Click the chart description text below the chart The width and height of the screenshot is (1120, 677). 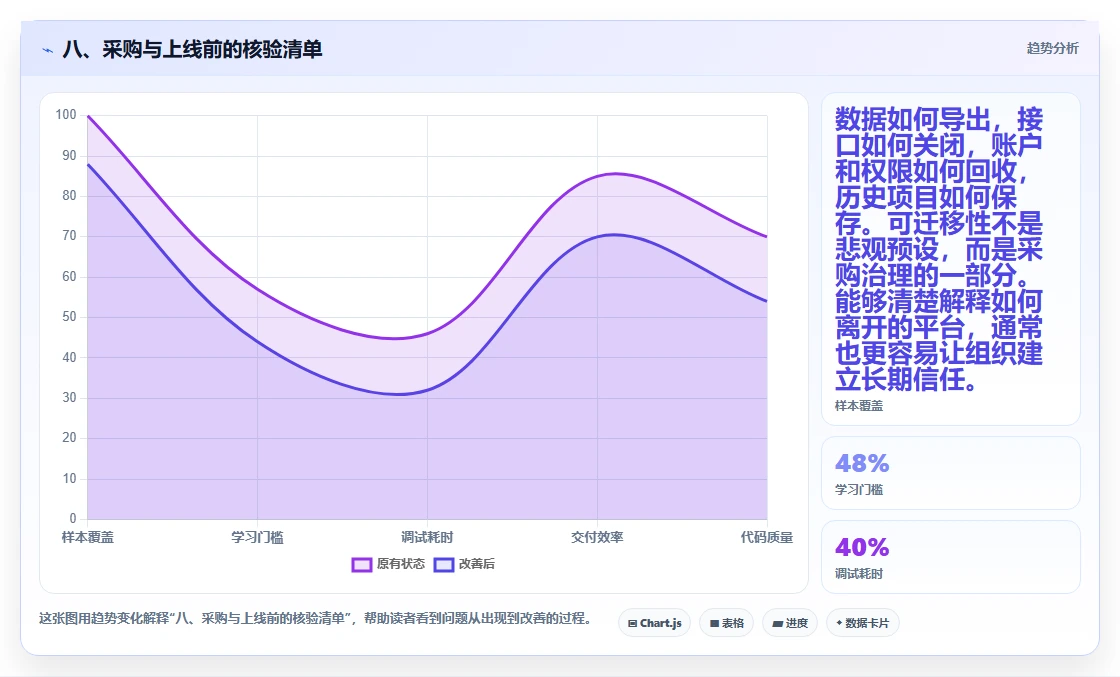(316, 618)
